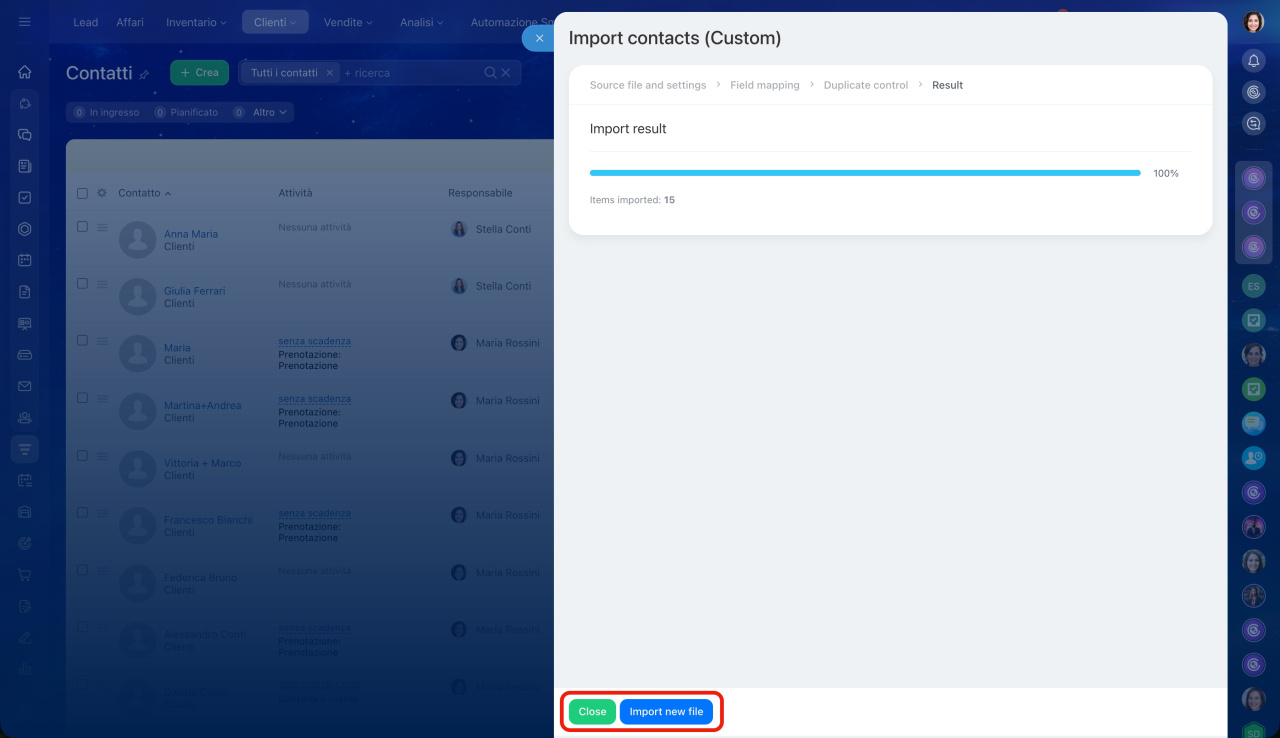Open the calendar icon in left sidebar

(x=25, y=260)
